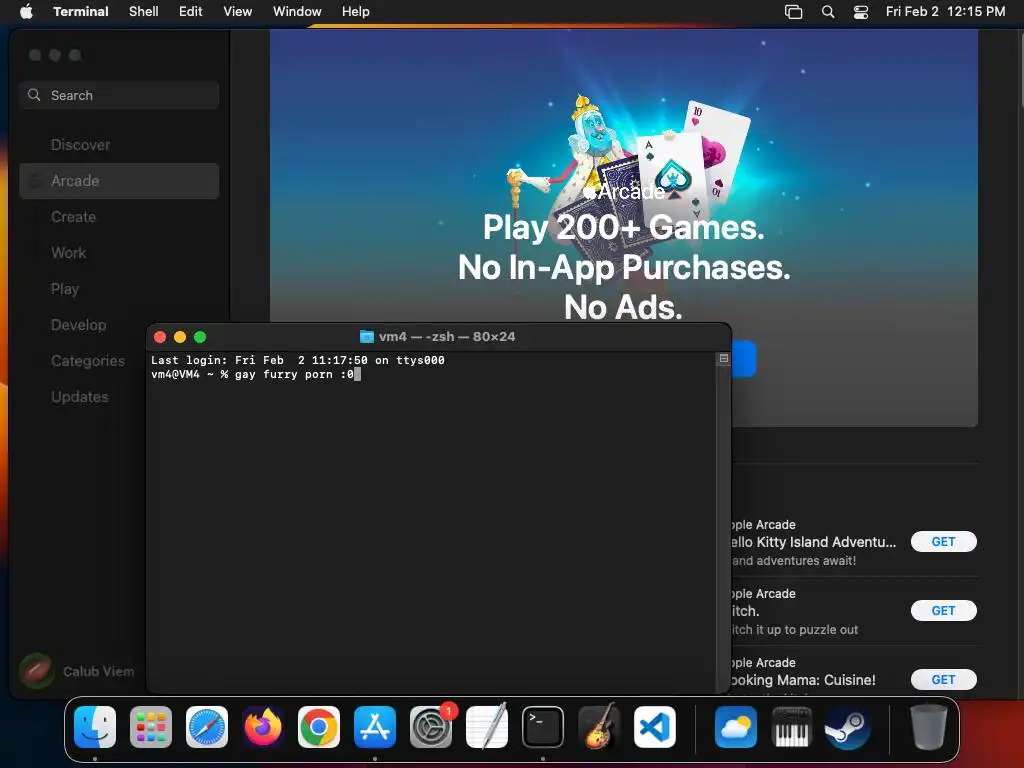Open the Apple menu
This screenshot has width=1024, height=768.
[x=26, y=11]
